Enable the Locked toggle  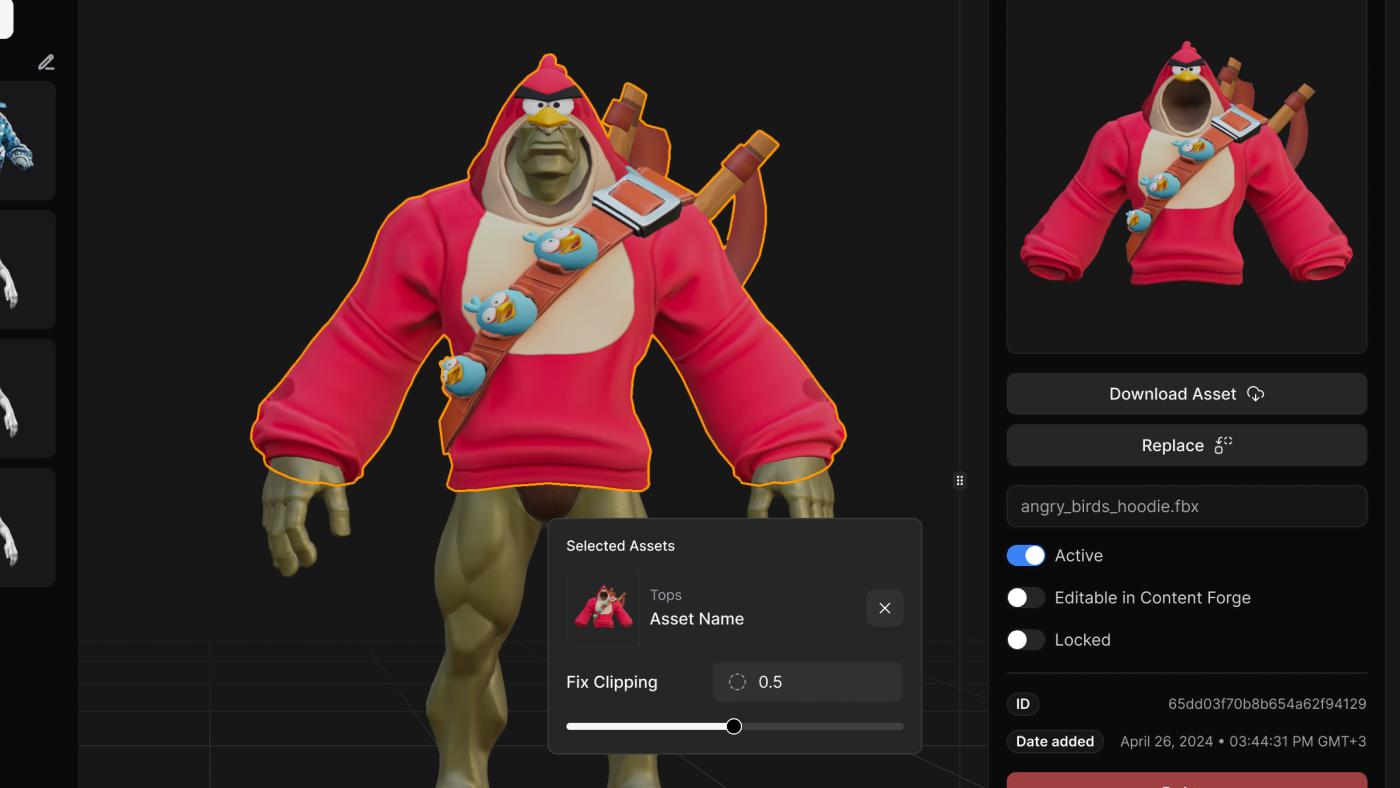(x=1026, y=639)
